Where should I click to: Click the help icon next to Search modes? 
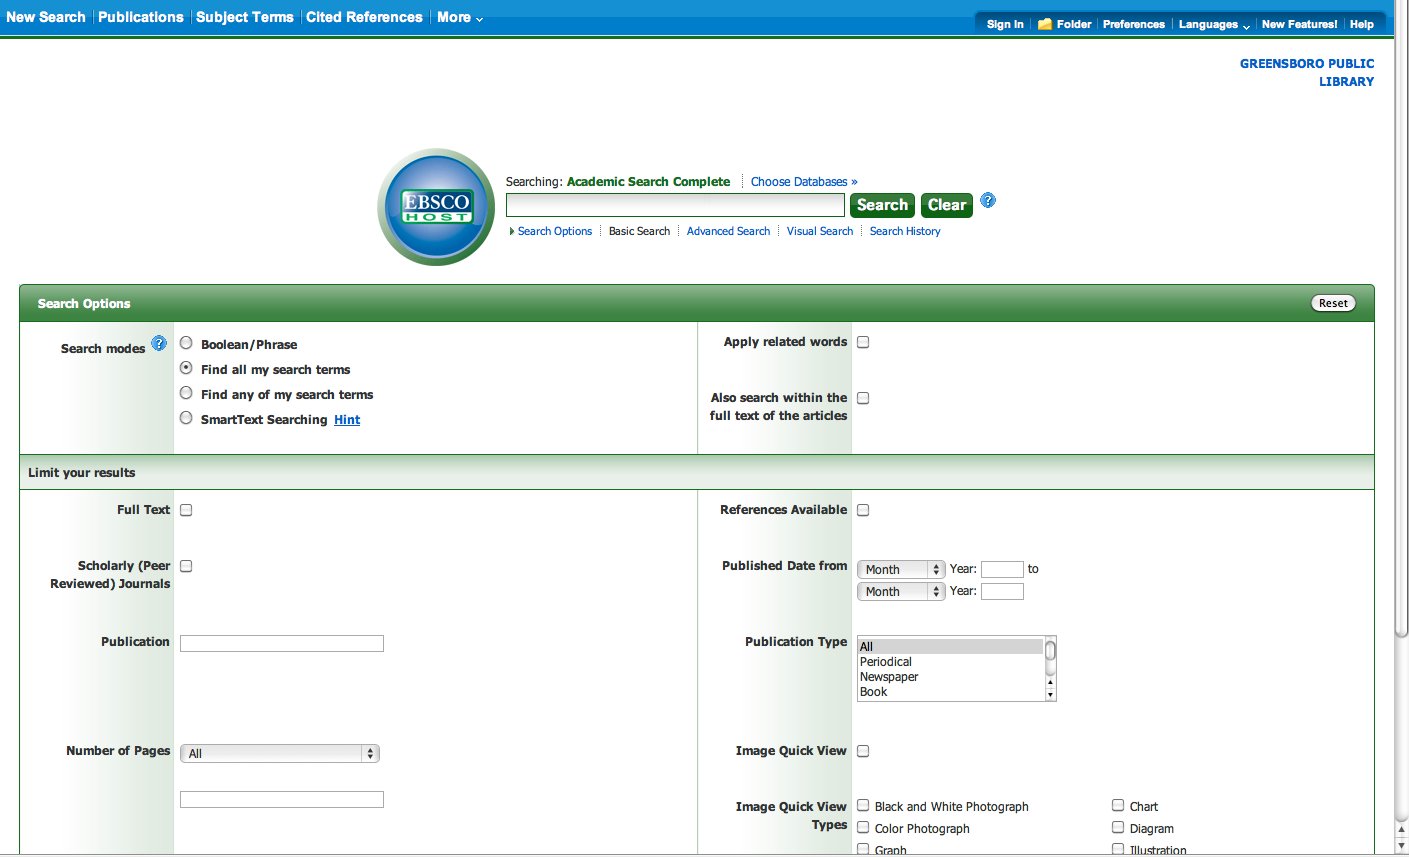tap(159, 343)
